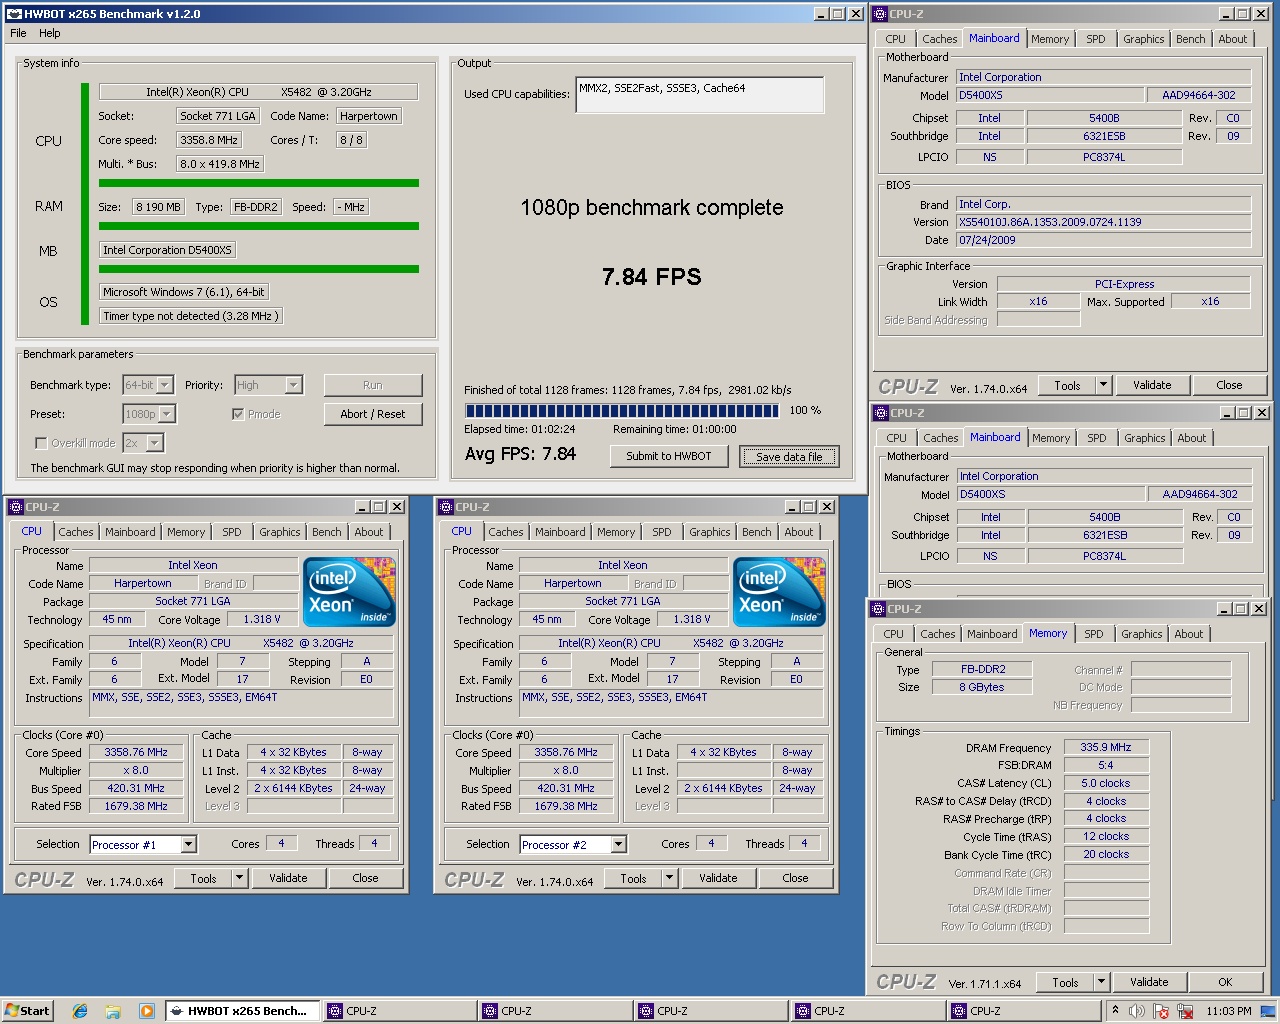Click Rated FSB 1679.38 MHz in Processor #2 window
The height and width of the screenshot is (1024, 1280).
point(566,806)
